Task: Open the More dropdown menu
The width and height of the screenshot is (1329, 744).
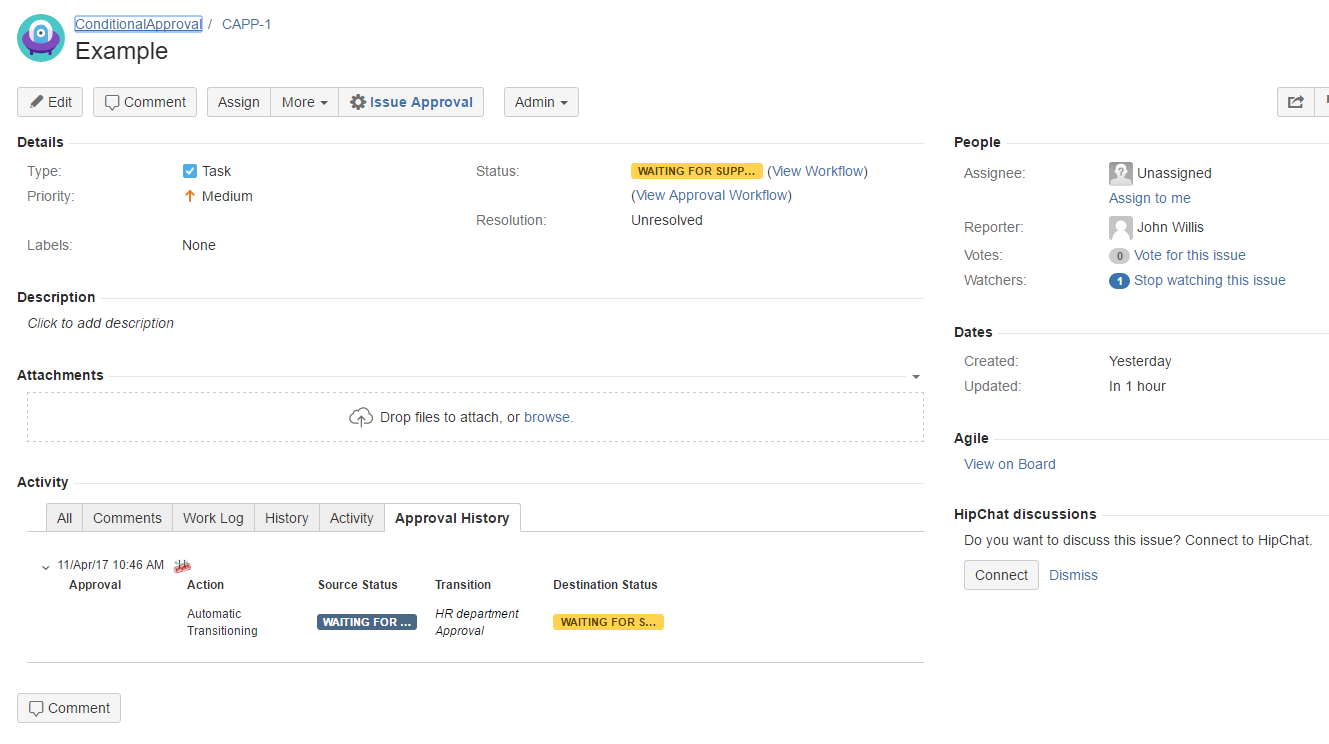Action: point(304,102)
